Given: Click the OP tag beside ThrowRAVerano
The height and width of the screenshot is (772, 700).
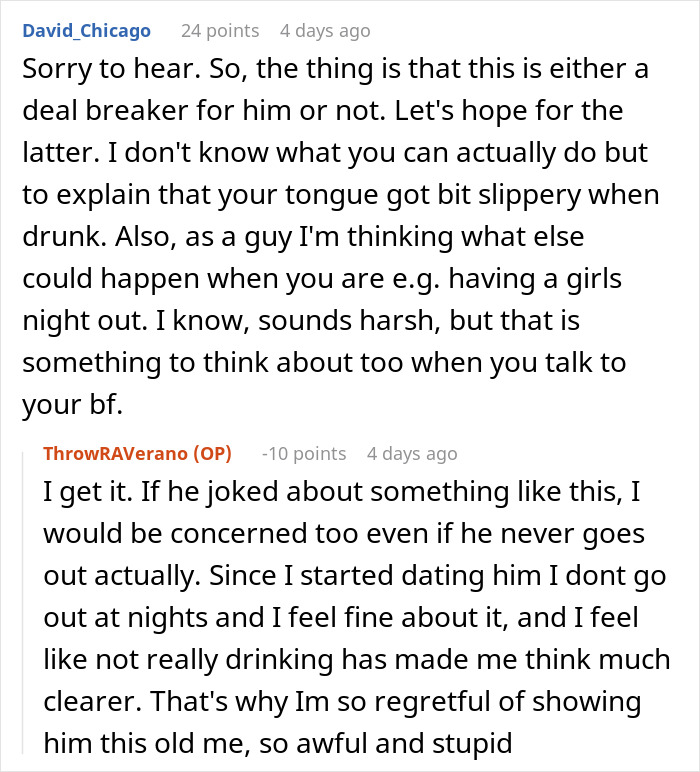Looking at the screenshot, I should coord(212,453).
